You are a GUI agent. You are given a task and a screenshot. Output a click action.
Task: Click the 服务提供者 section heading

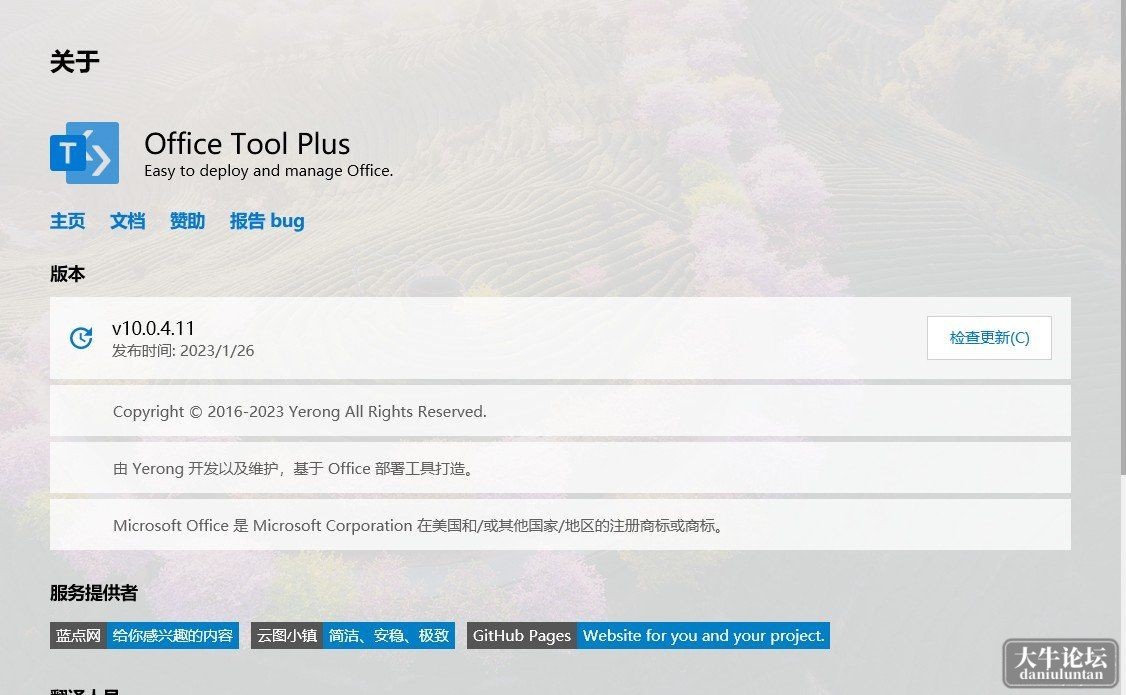click(x=93, y=593)
